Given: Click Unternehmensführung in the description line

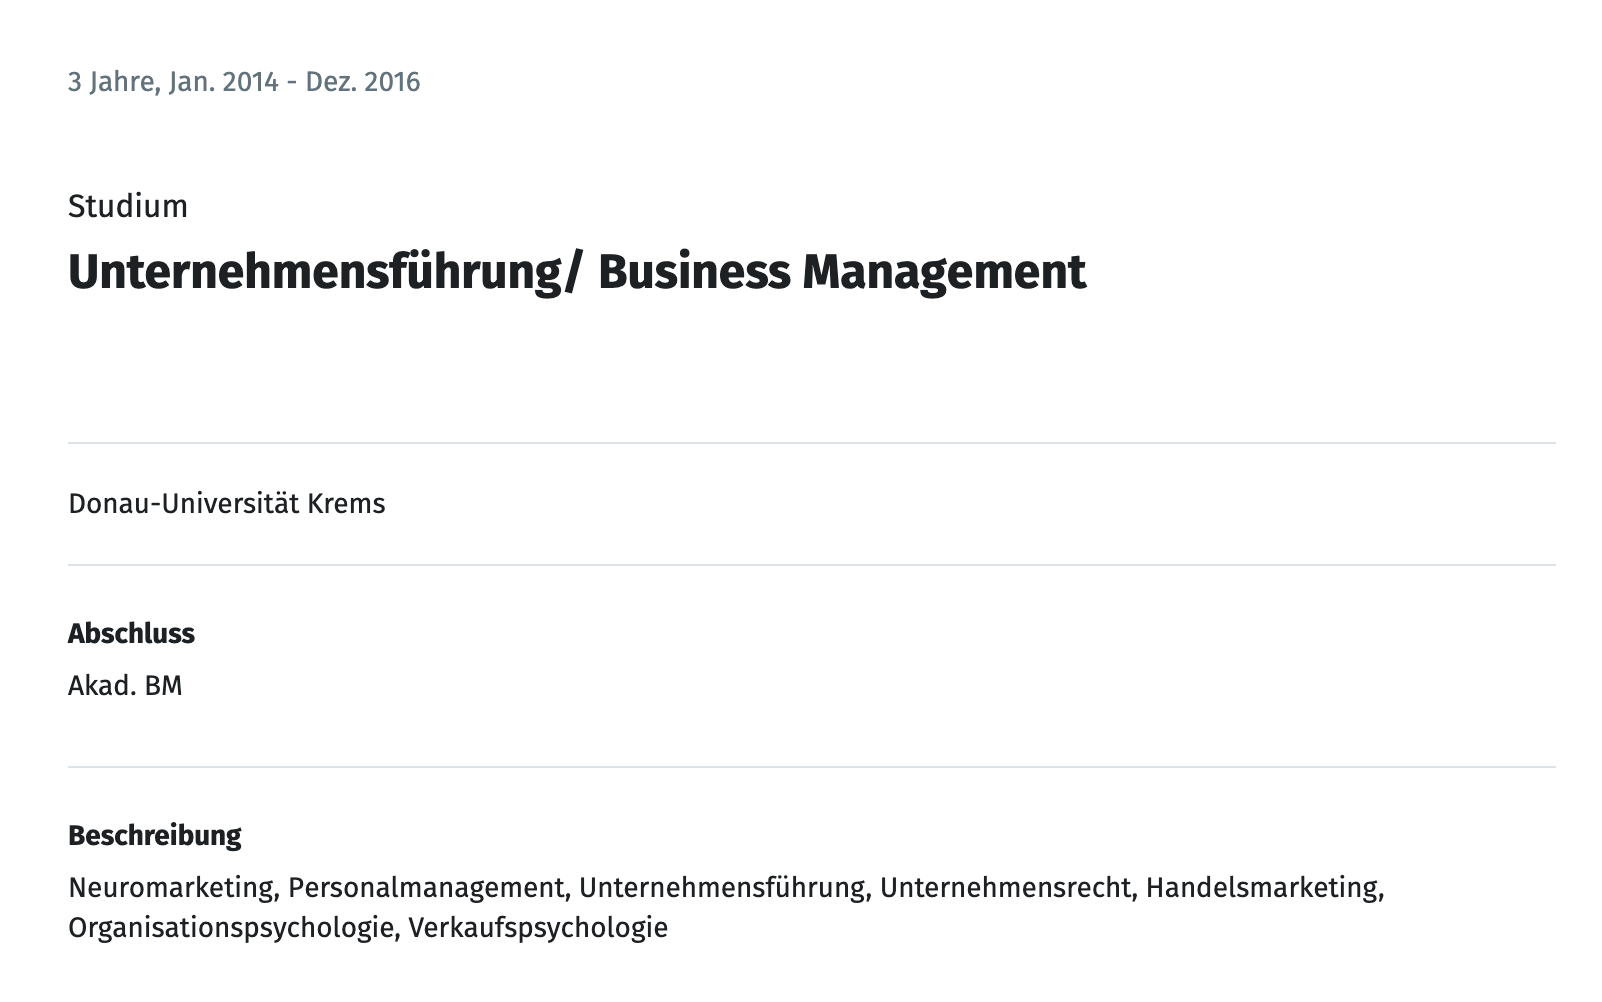Looking at the screenshot, I should pyautogui.click(x=722, y=887).
